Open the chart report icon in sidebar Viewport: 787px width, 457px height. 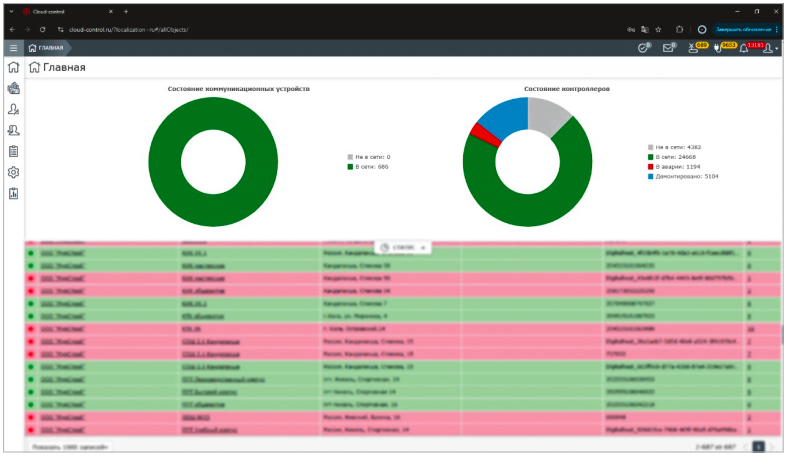coord(14,194)
